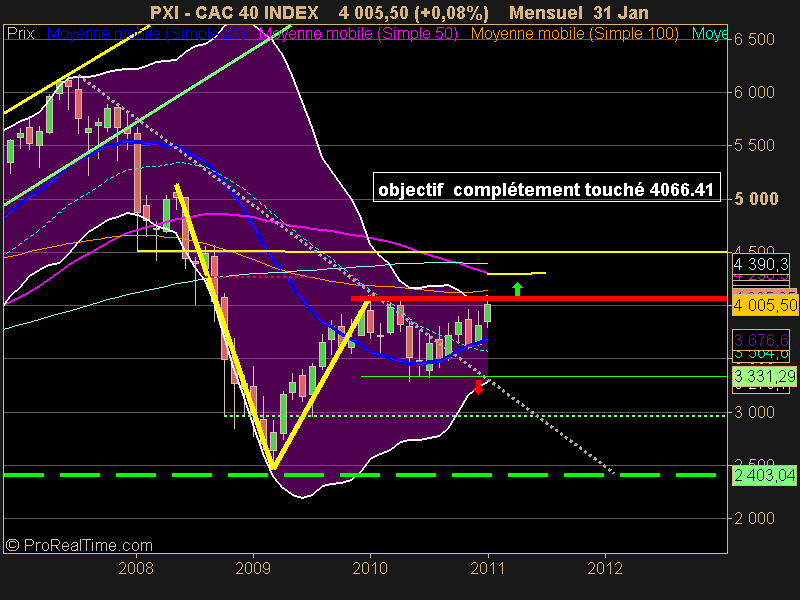Click the 2011 time axis label
Screen dimensions: 800x600
point(488,568)
